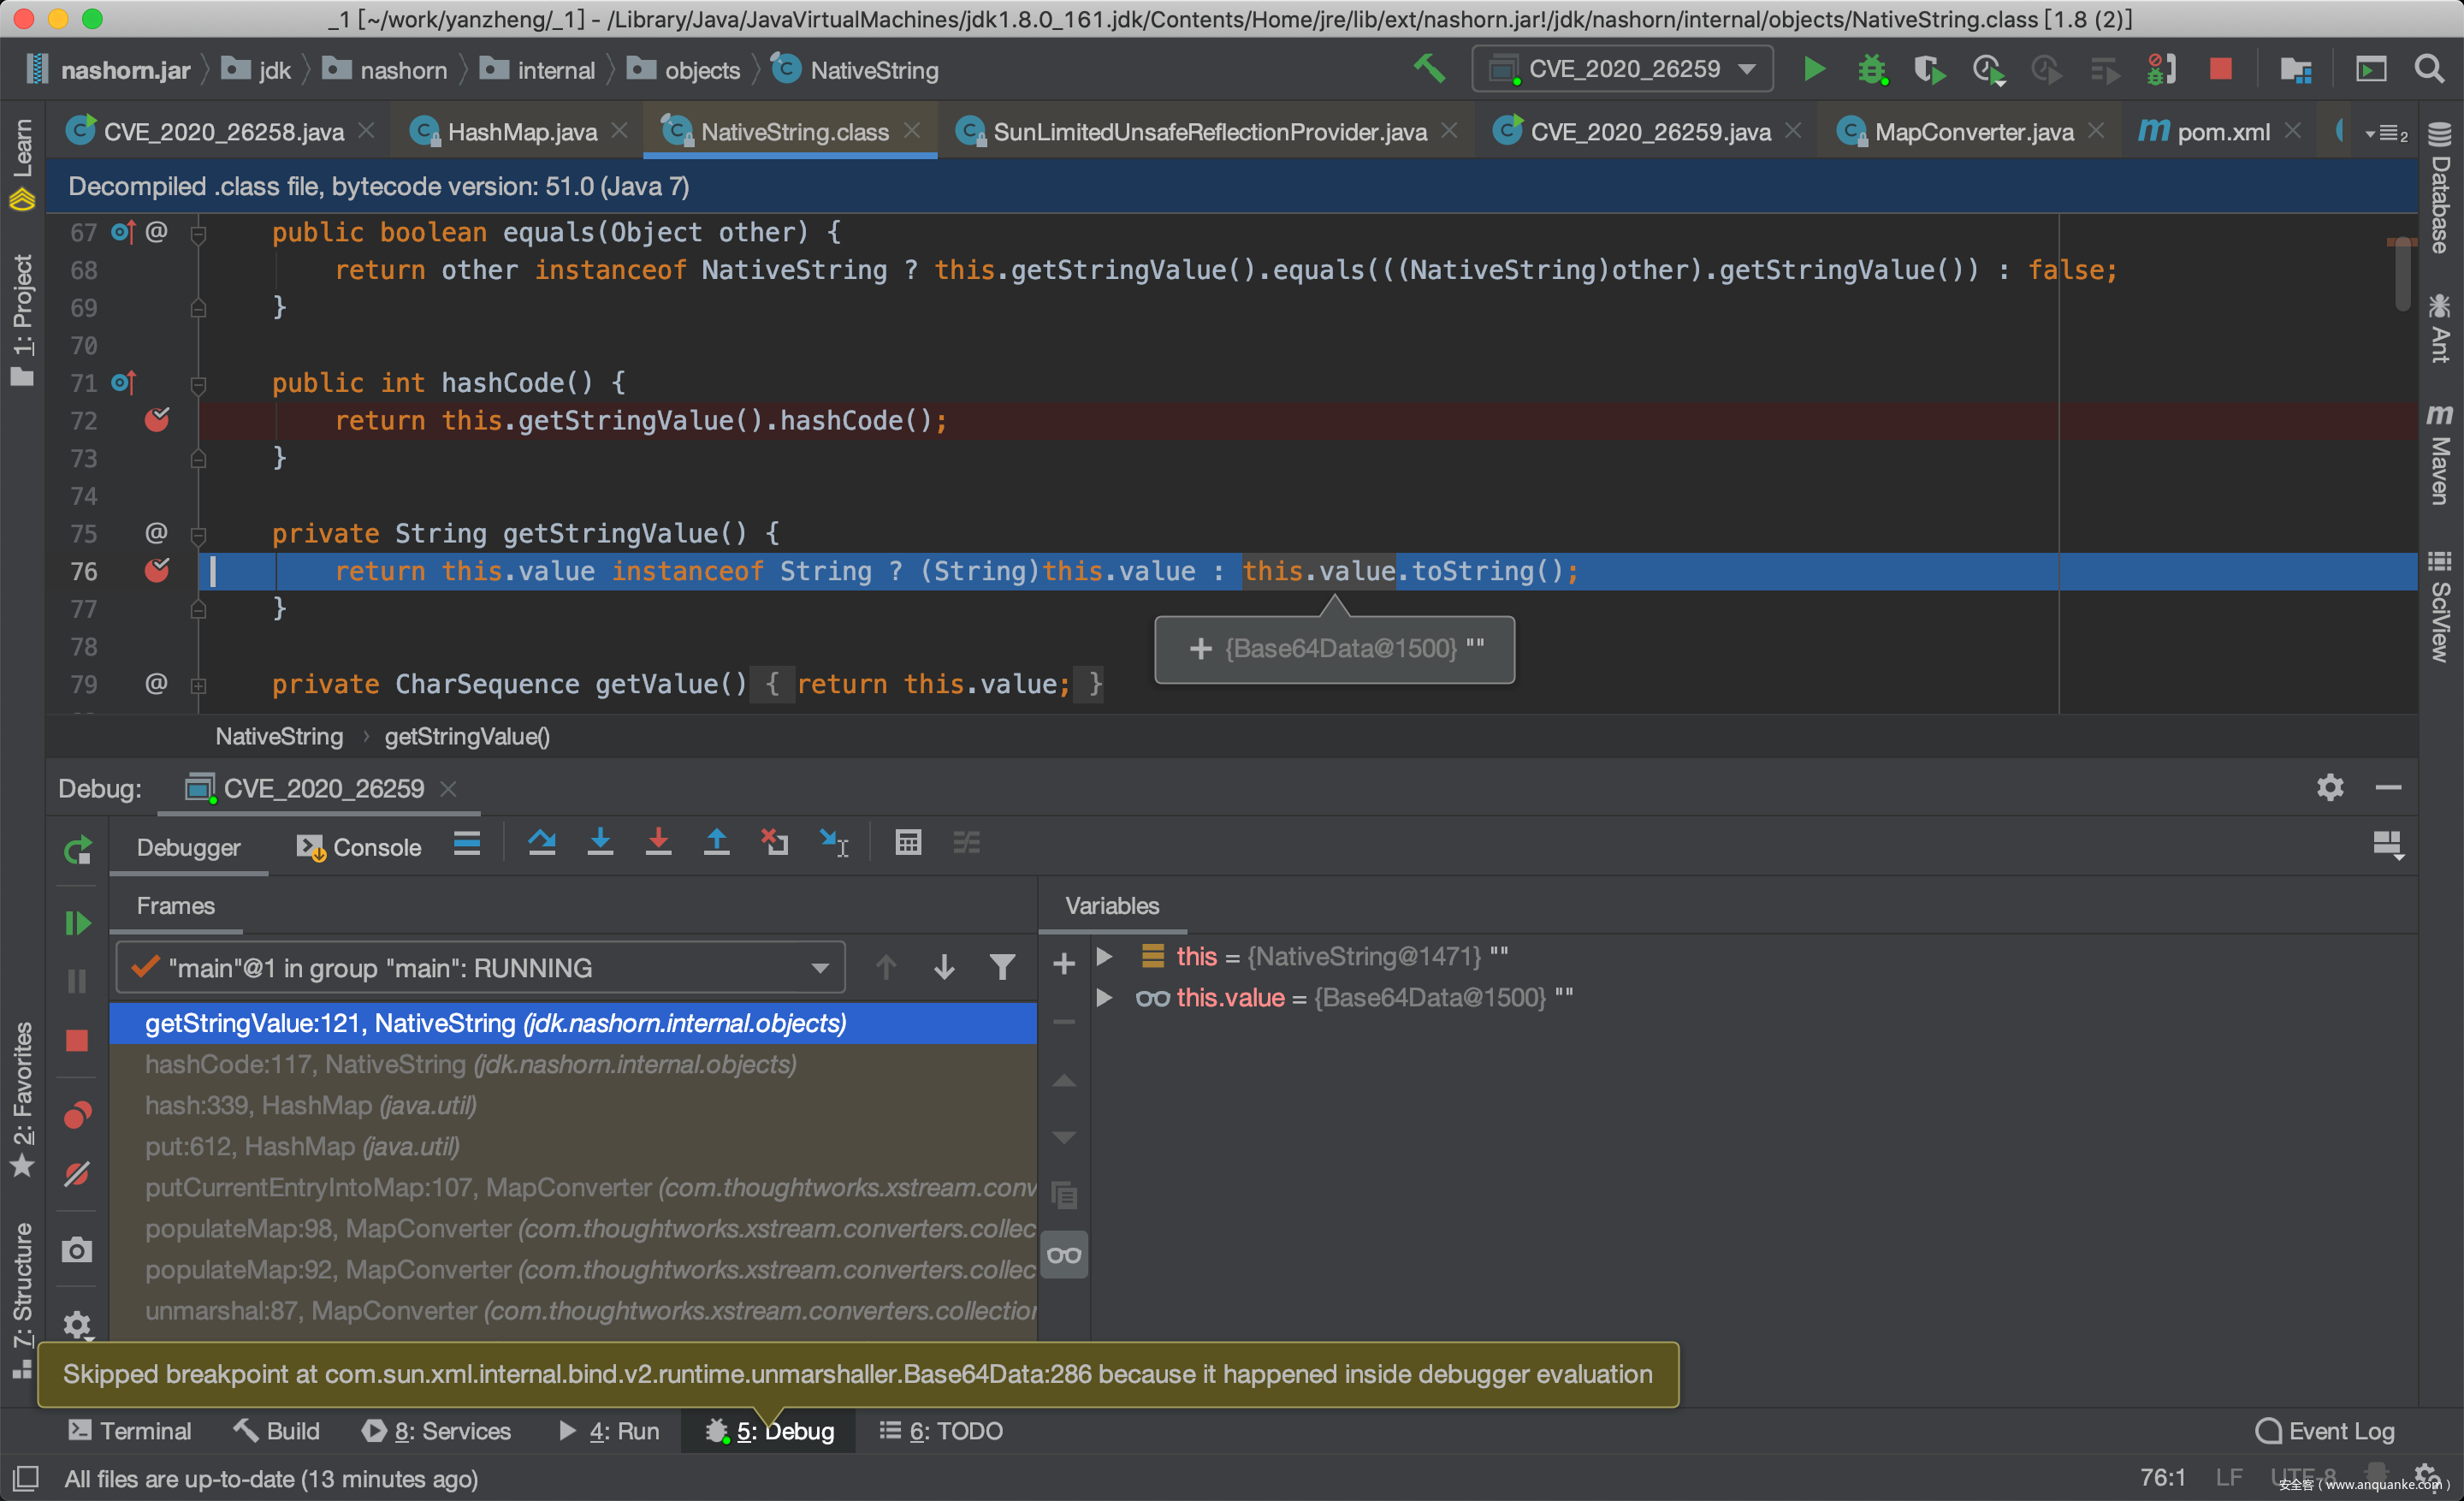Toggle the breakpoint on line 72
2464x1501 pixels.
point(157,420)
